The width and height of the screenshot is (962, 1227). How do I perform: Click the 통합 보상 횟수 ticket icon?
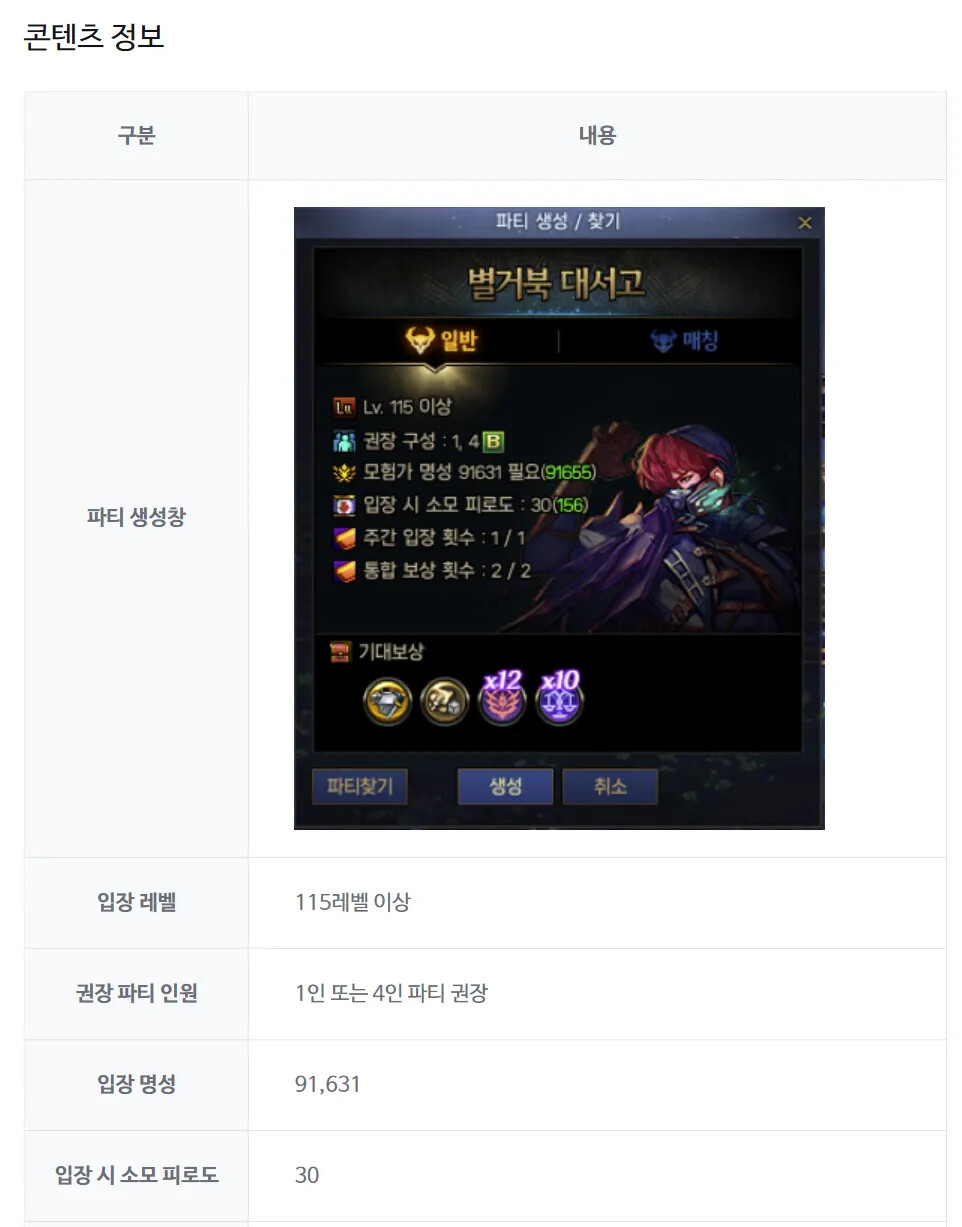point(343,571)
